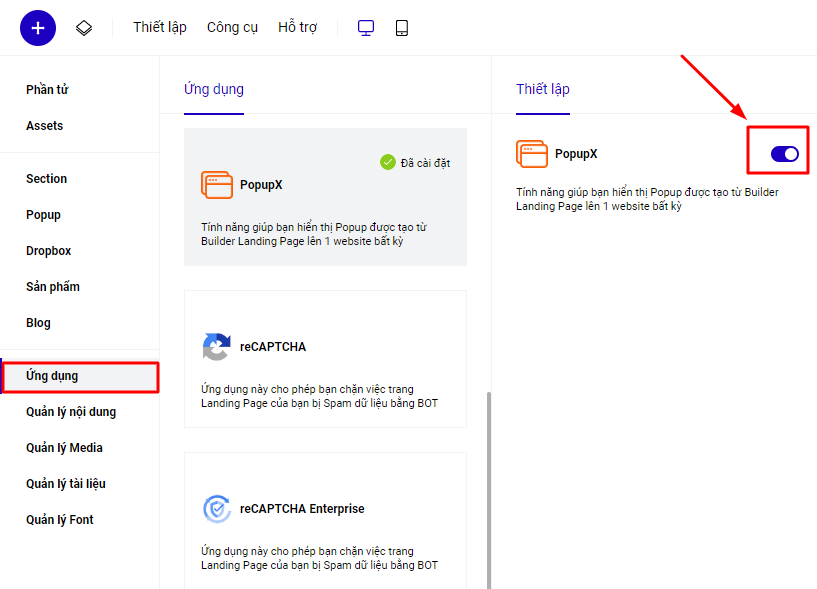Click the reCAPTCHA logo icon
817x589 pixels.
coord(216,347)
